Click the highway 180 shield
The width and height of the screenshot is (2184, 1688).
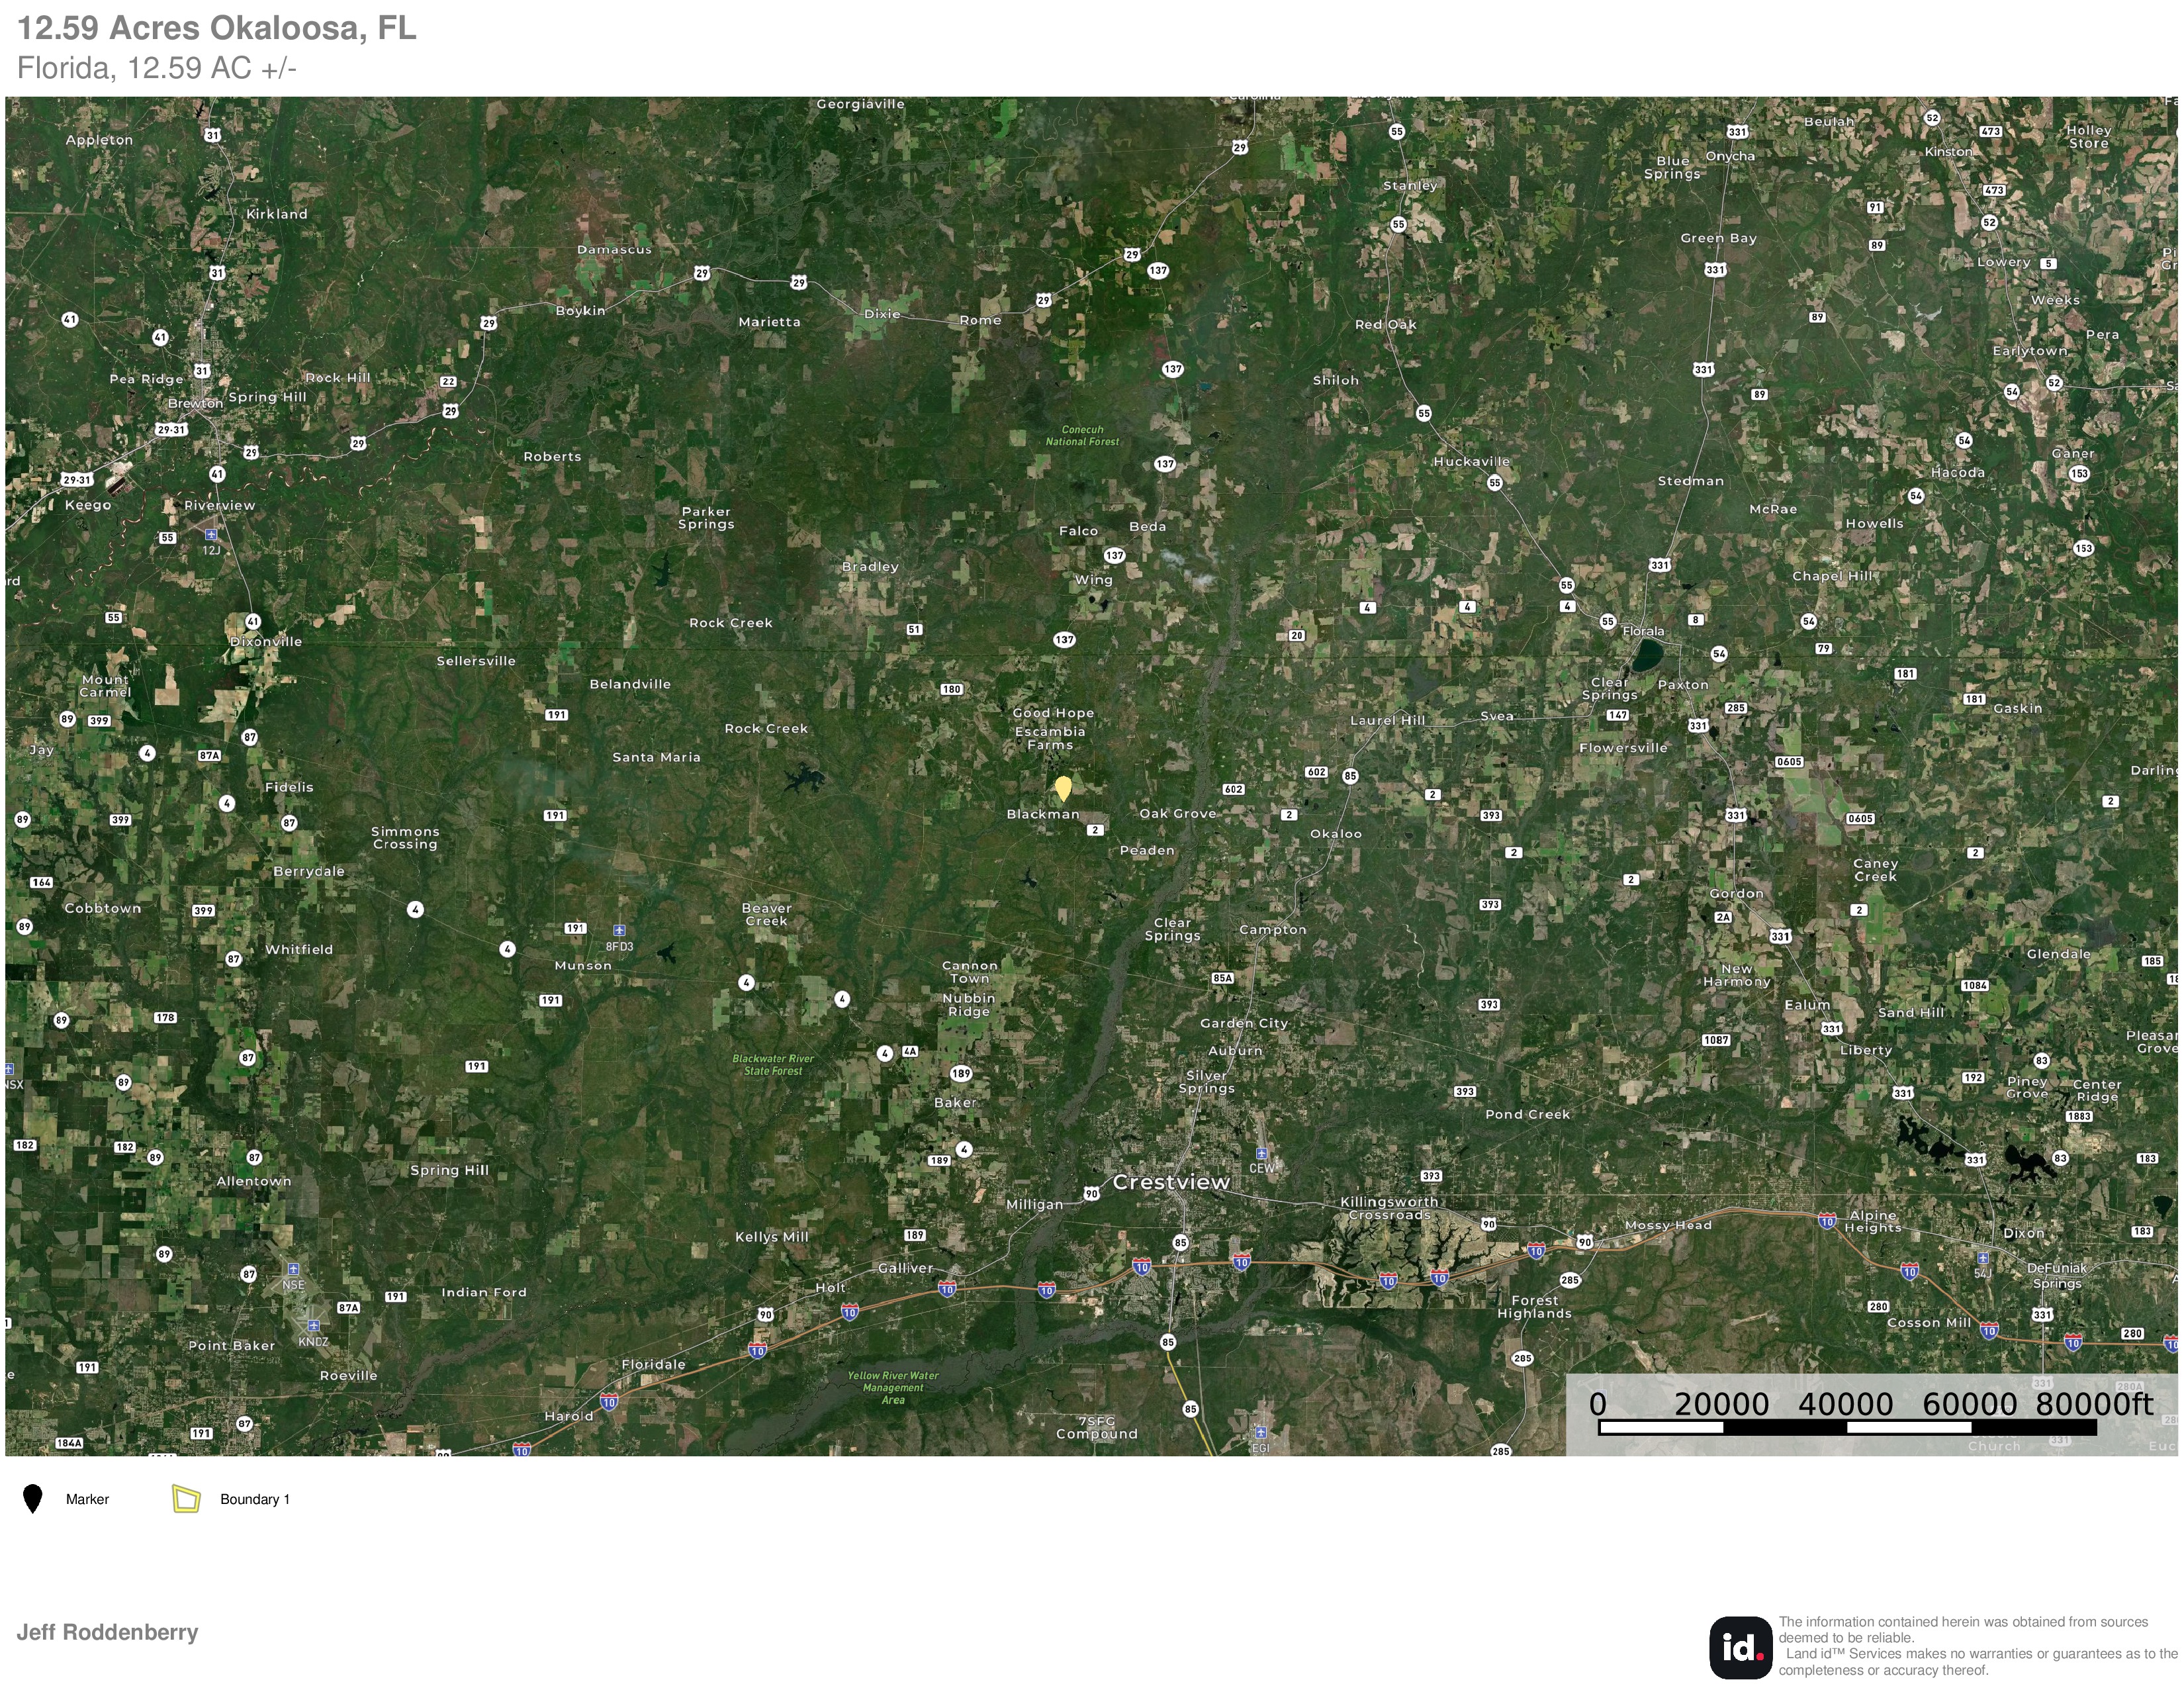951,689
